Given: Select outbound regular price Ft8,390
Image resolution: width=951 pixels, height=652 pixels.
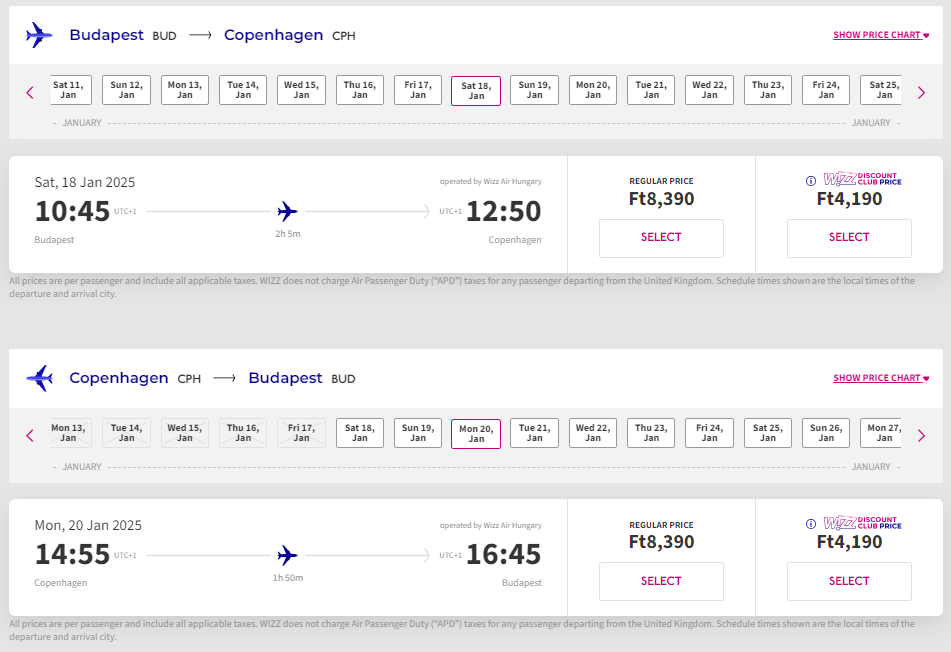Looking at the screenshot, I should point(661,238).
